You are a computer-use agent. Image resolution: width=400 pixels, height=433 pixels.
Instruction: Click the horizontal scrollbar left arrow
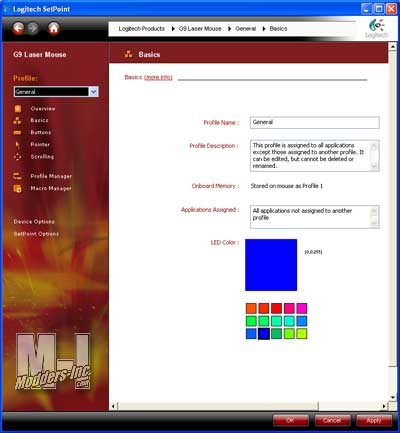113,406
